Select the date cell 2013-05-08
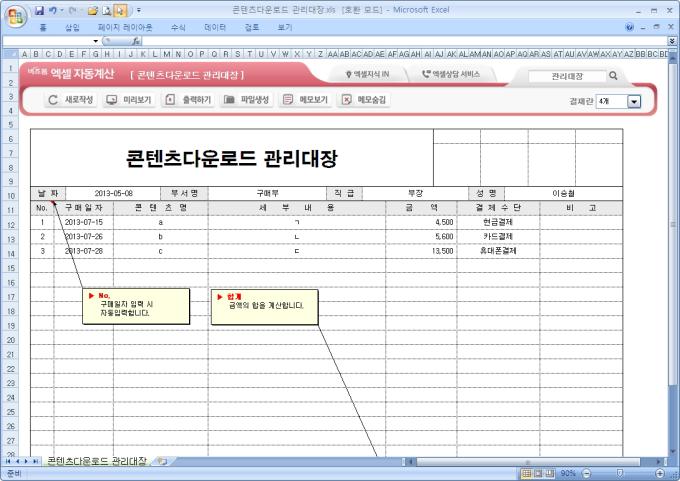 pos(113,193)
